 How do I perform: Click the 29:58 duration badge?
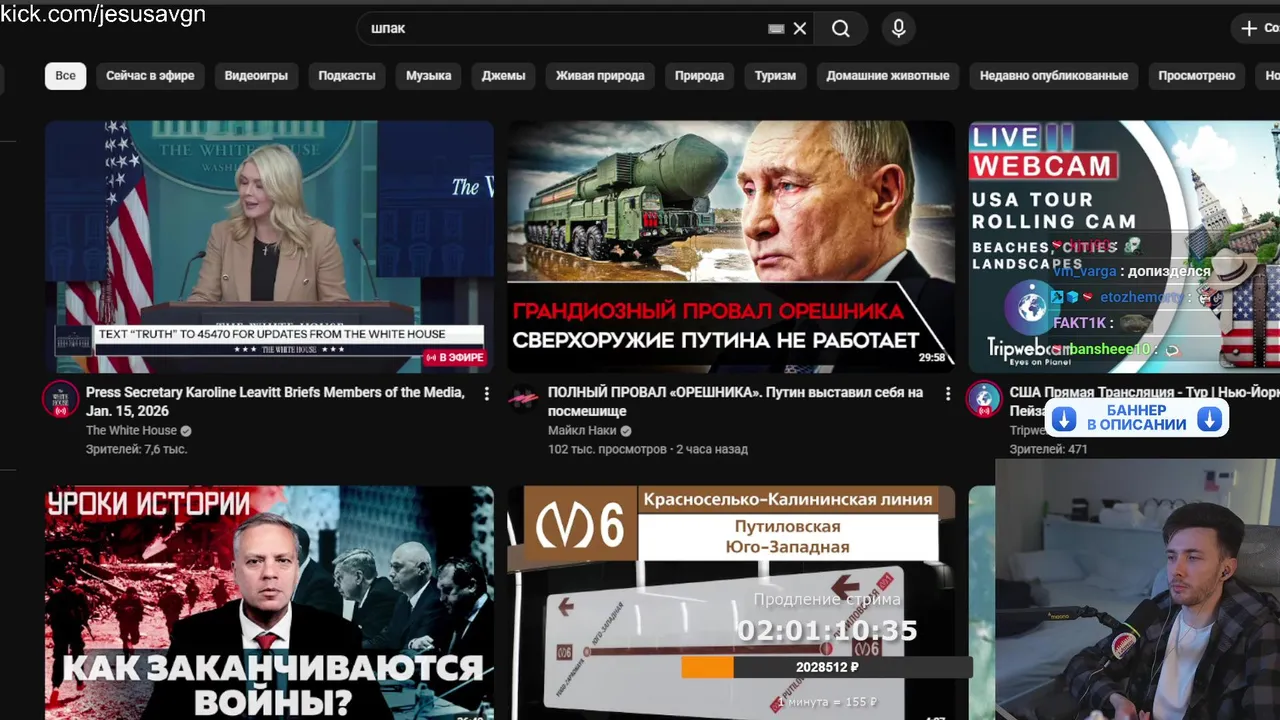point(931,357)
